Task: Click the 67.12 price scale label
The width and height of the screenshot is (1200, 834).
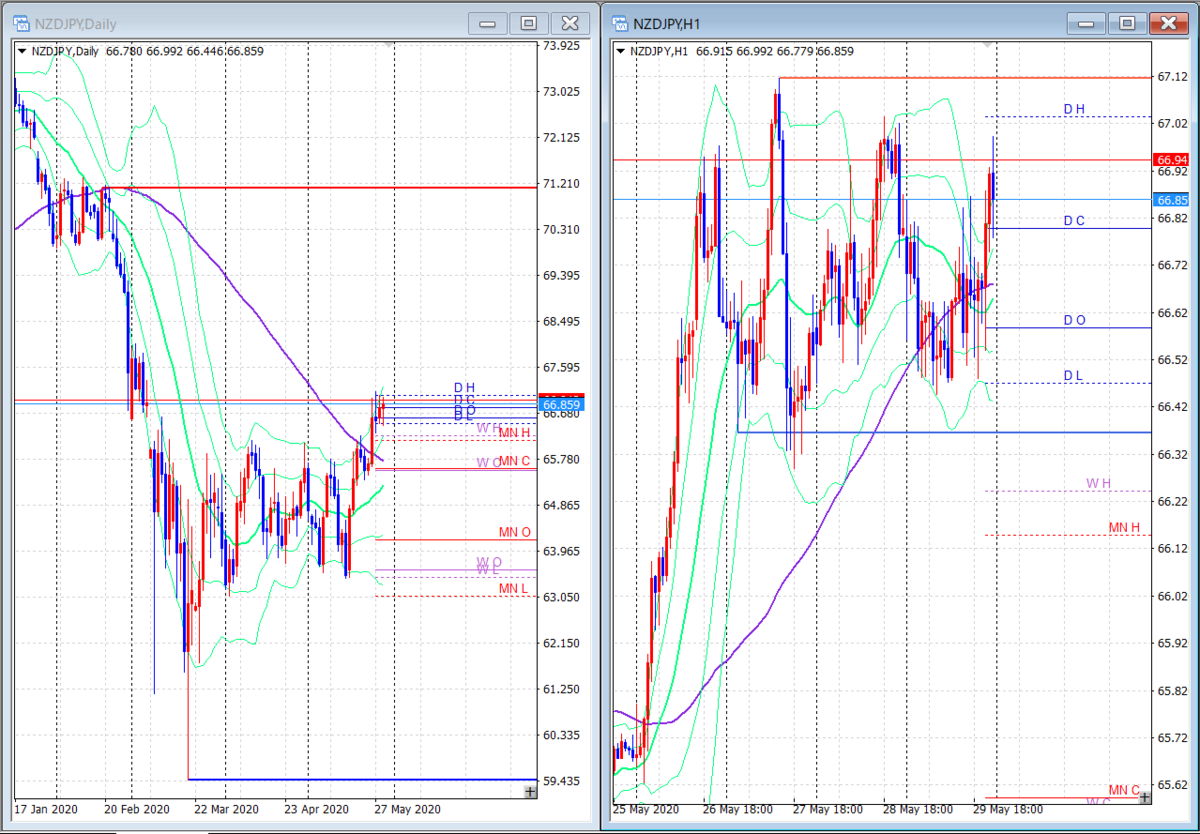Action: pos(1172,77)
